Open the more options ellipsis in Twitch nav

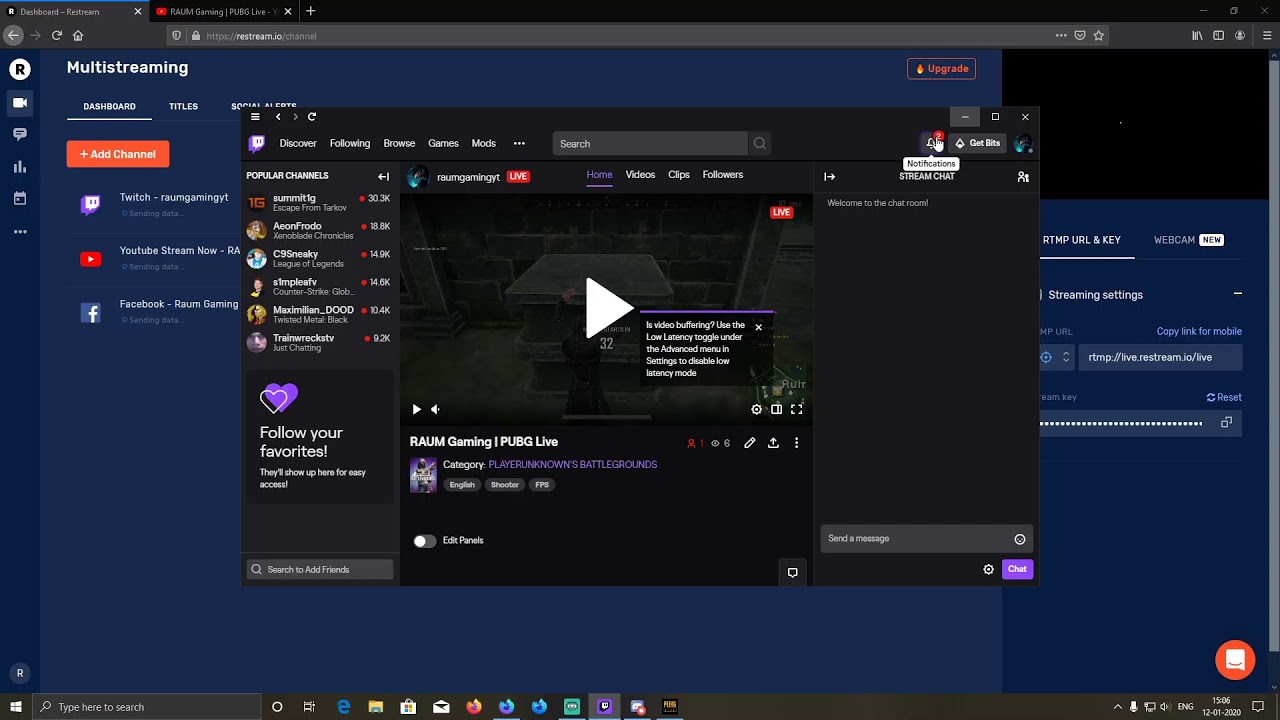click(519, 143)
